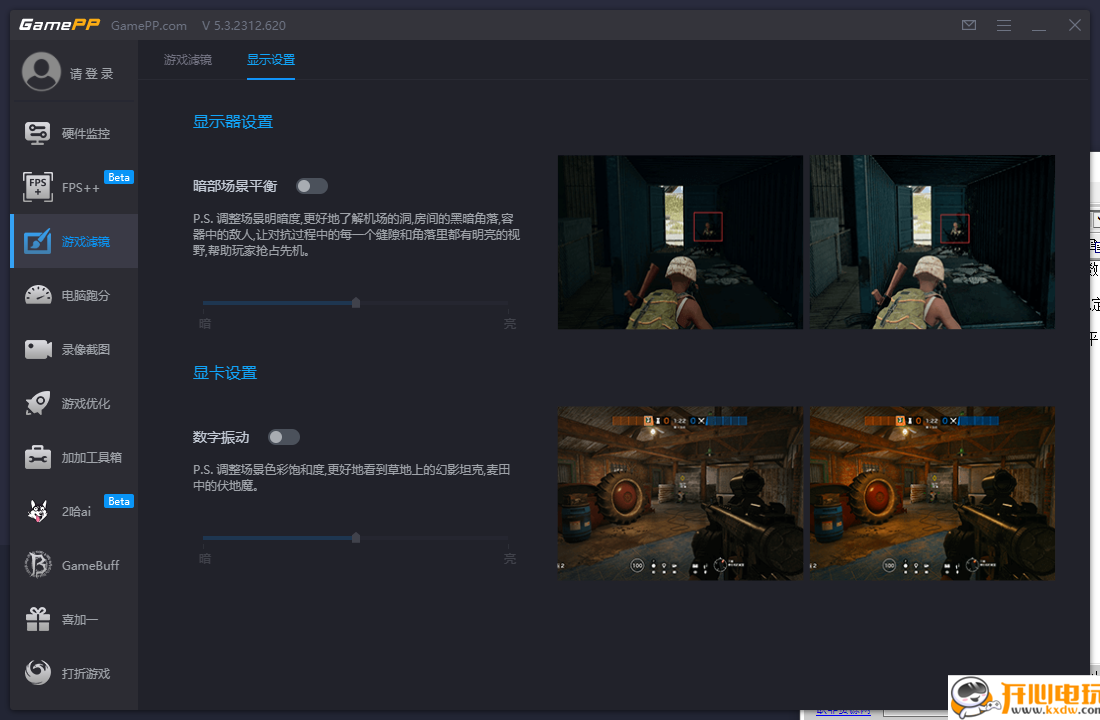1100x720 pixels.
Task: Click the user avatar icon
Action: (41, 72)
